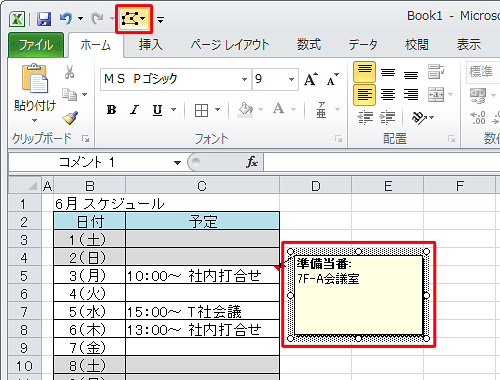The image size is (500, 380).
Task: Click the fill color bucket
Action: pyautogui.click(x=246, y=109)
